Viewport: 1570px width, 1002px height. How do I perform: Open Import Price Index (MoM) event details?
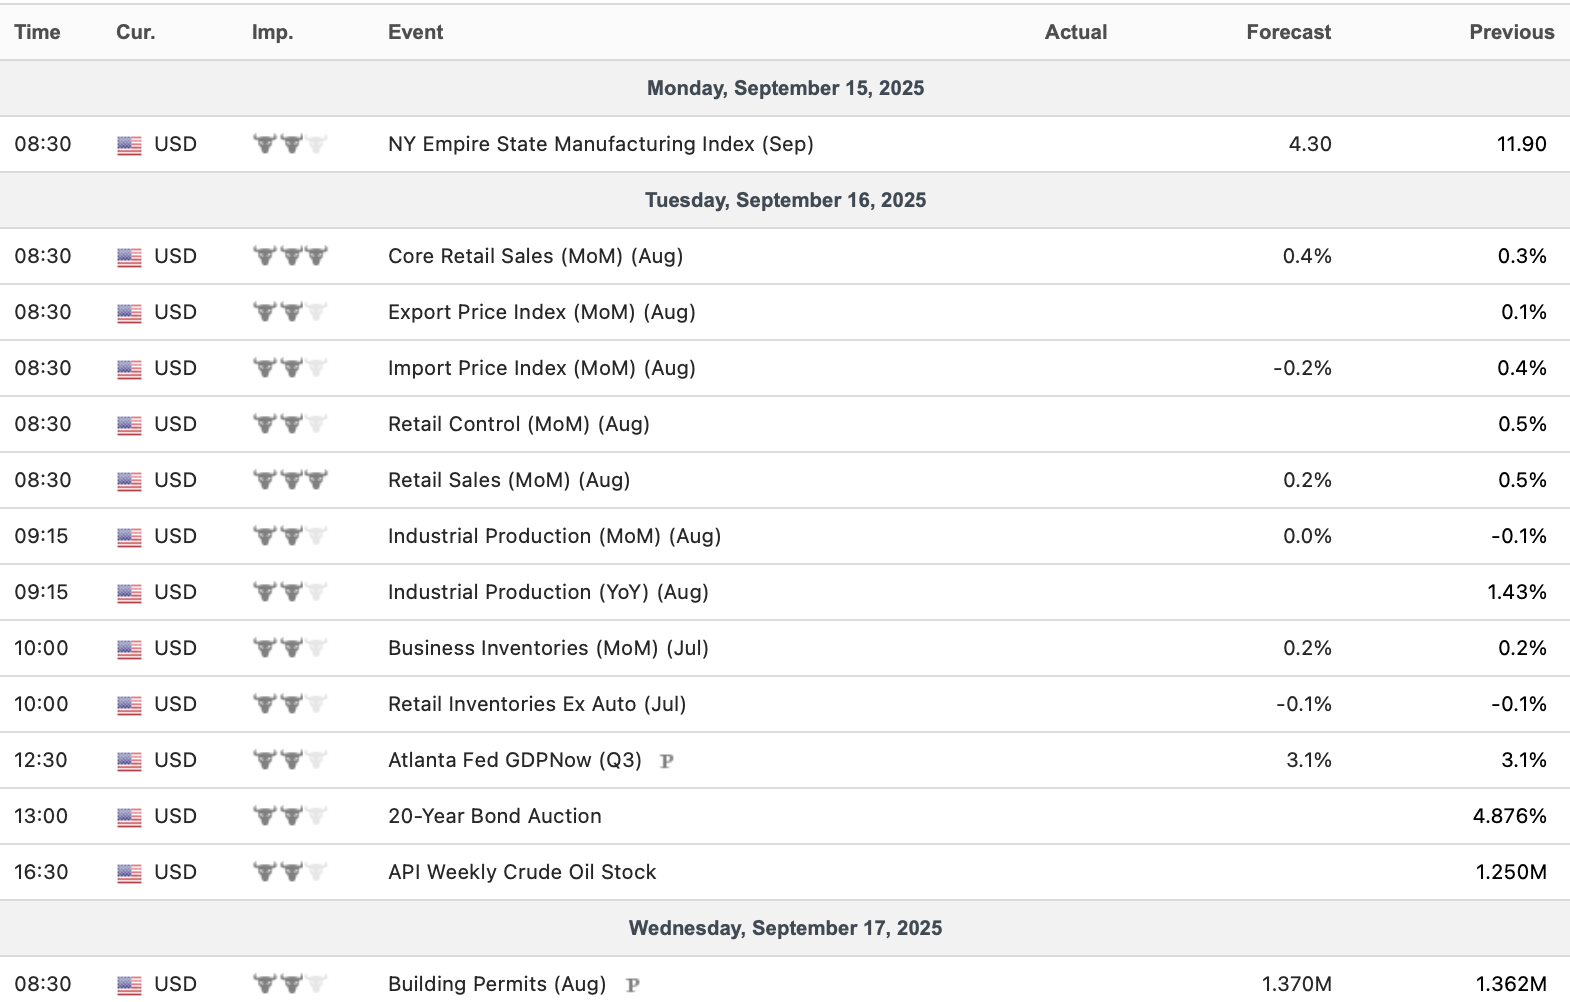pyautogui.click(x=541, y=368)
